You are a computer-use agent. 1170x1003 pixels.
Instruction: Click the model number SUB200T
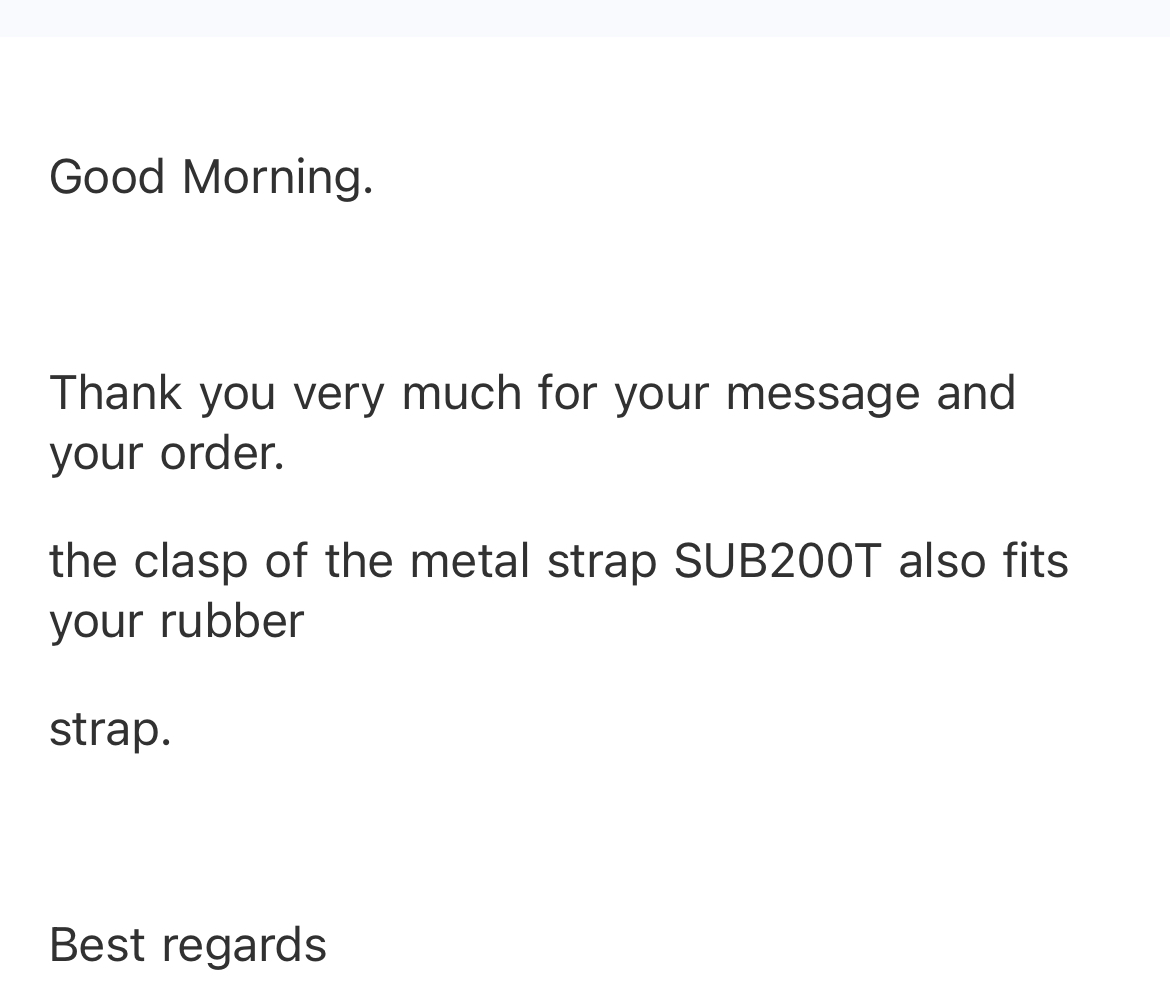pyautogui.click(x=778, y=560)
